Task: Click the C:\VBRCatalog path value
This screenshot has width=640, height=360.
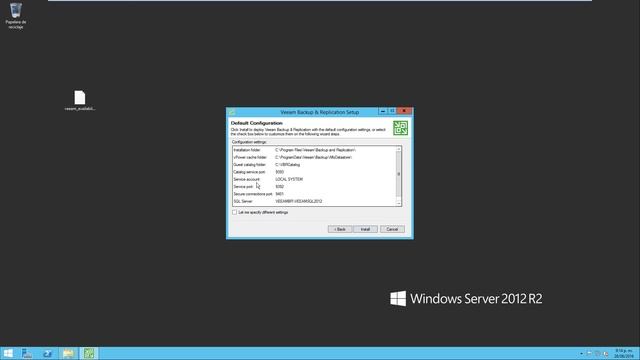Action: click(x=288, y=164)
